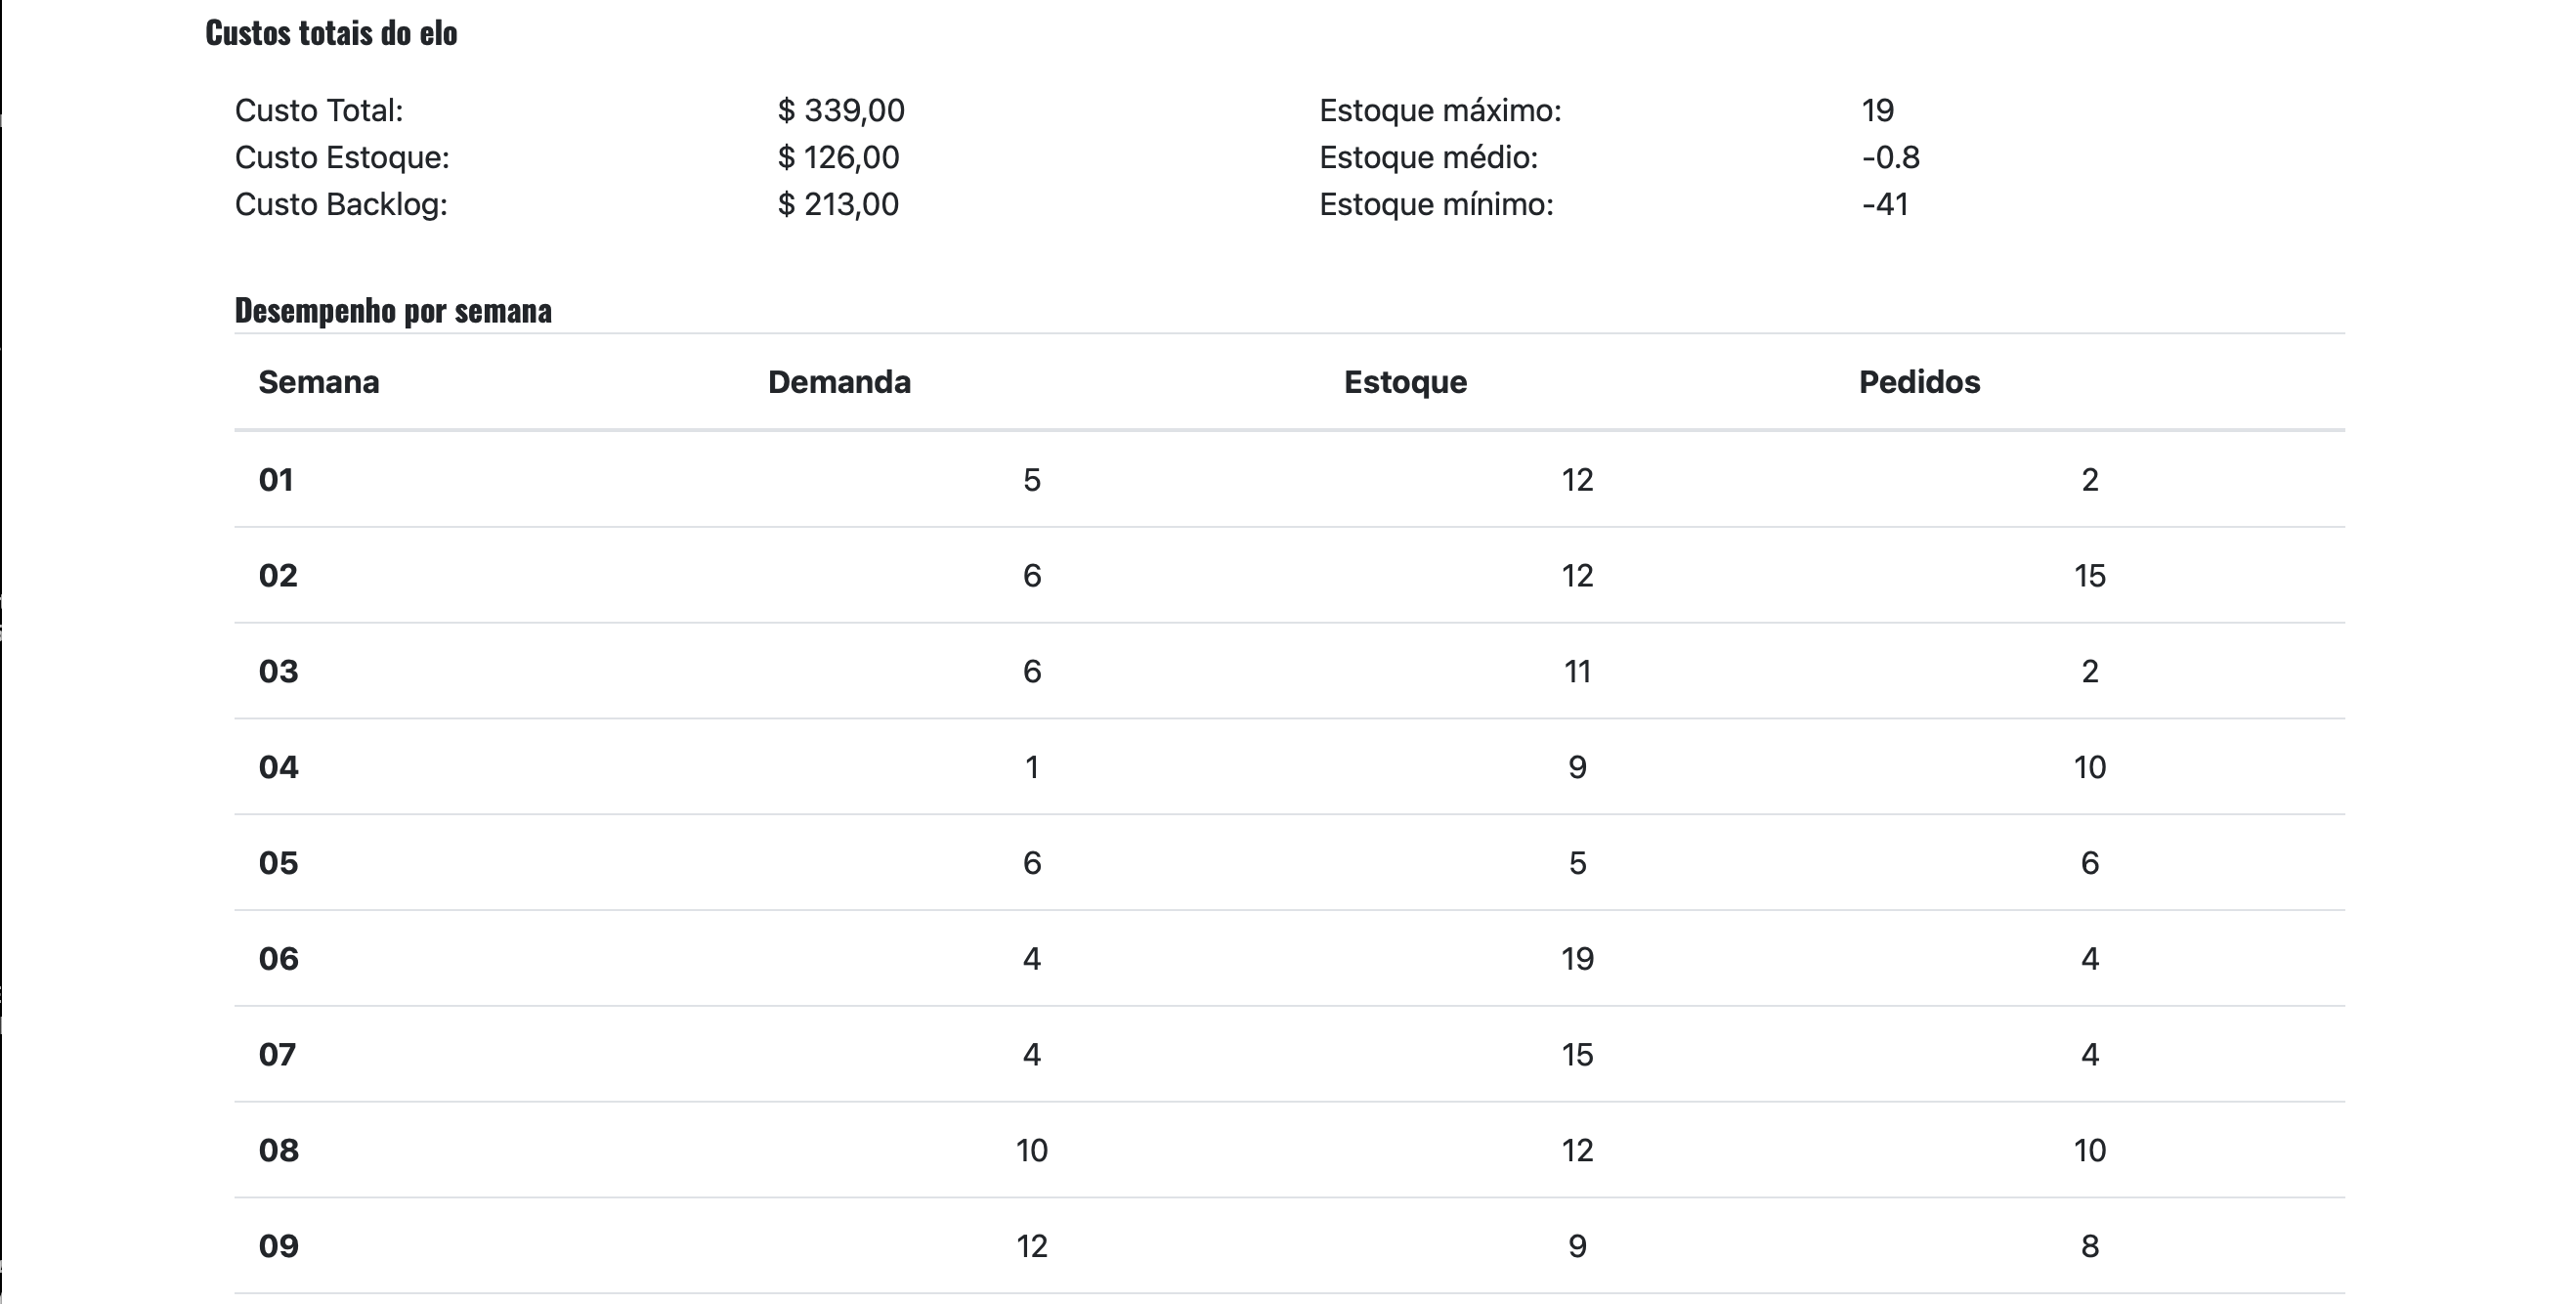Click the Demanda column header

pos(839,382)
